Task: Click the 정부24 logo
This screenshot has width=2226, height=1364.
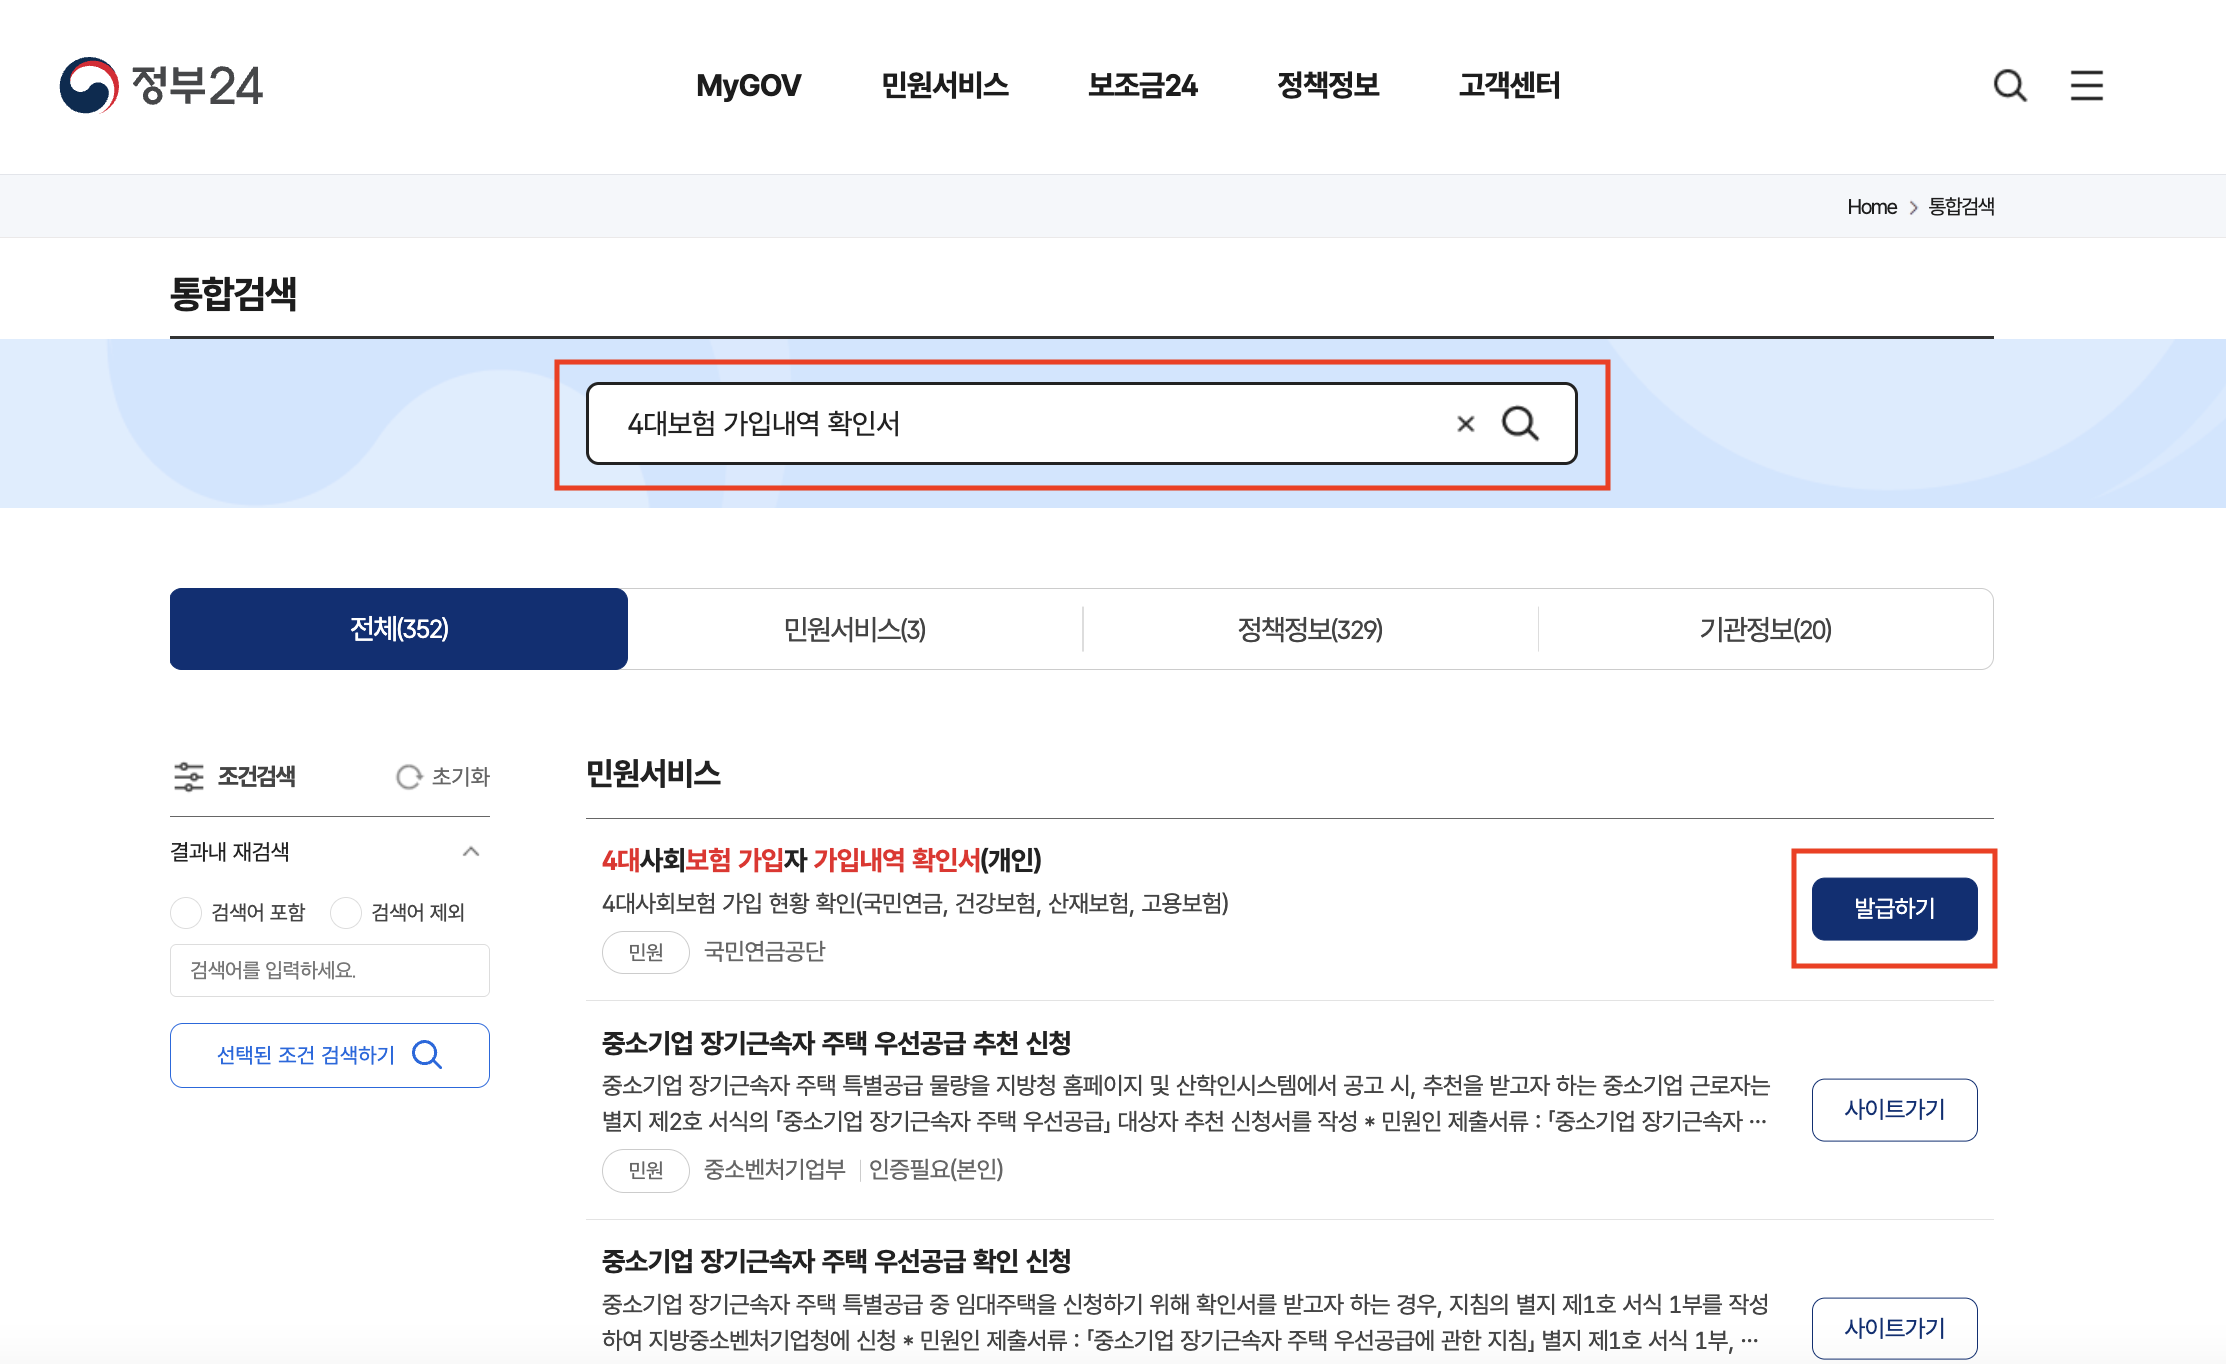Action: click(x=161, y=85)
